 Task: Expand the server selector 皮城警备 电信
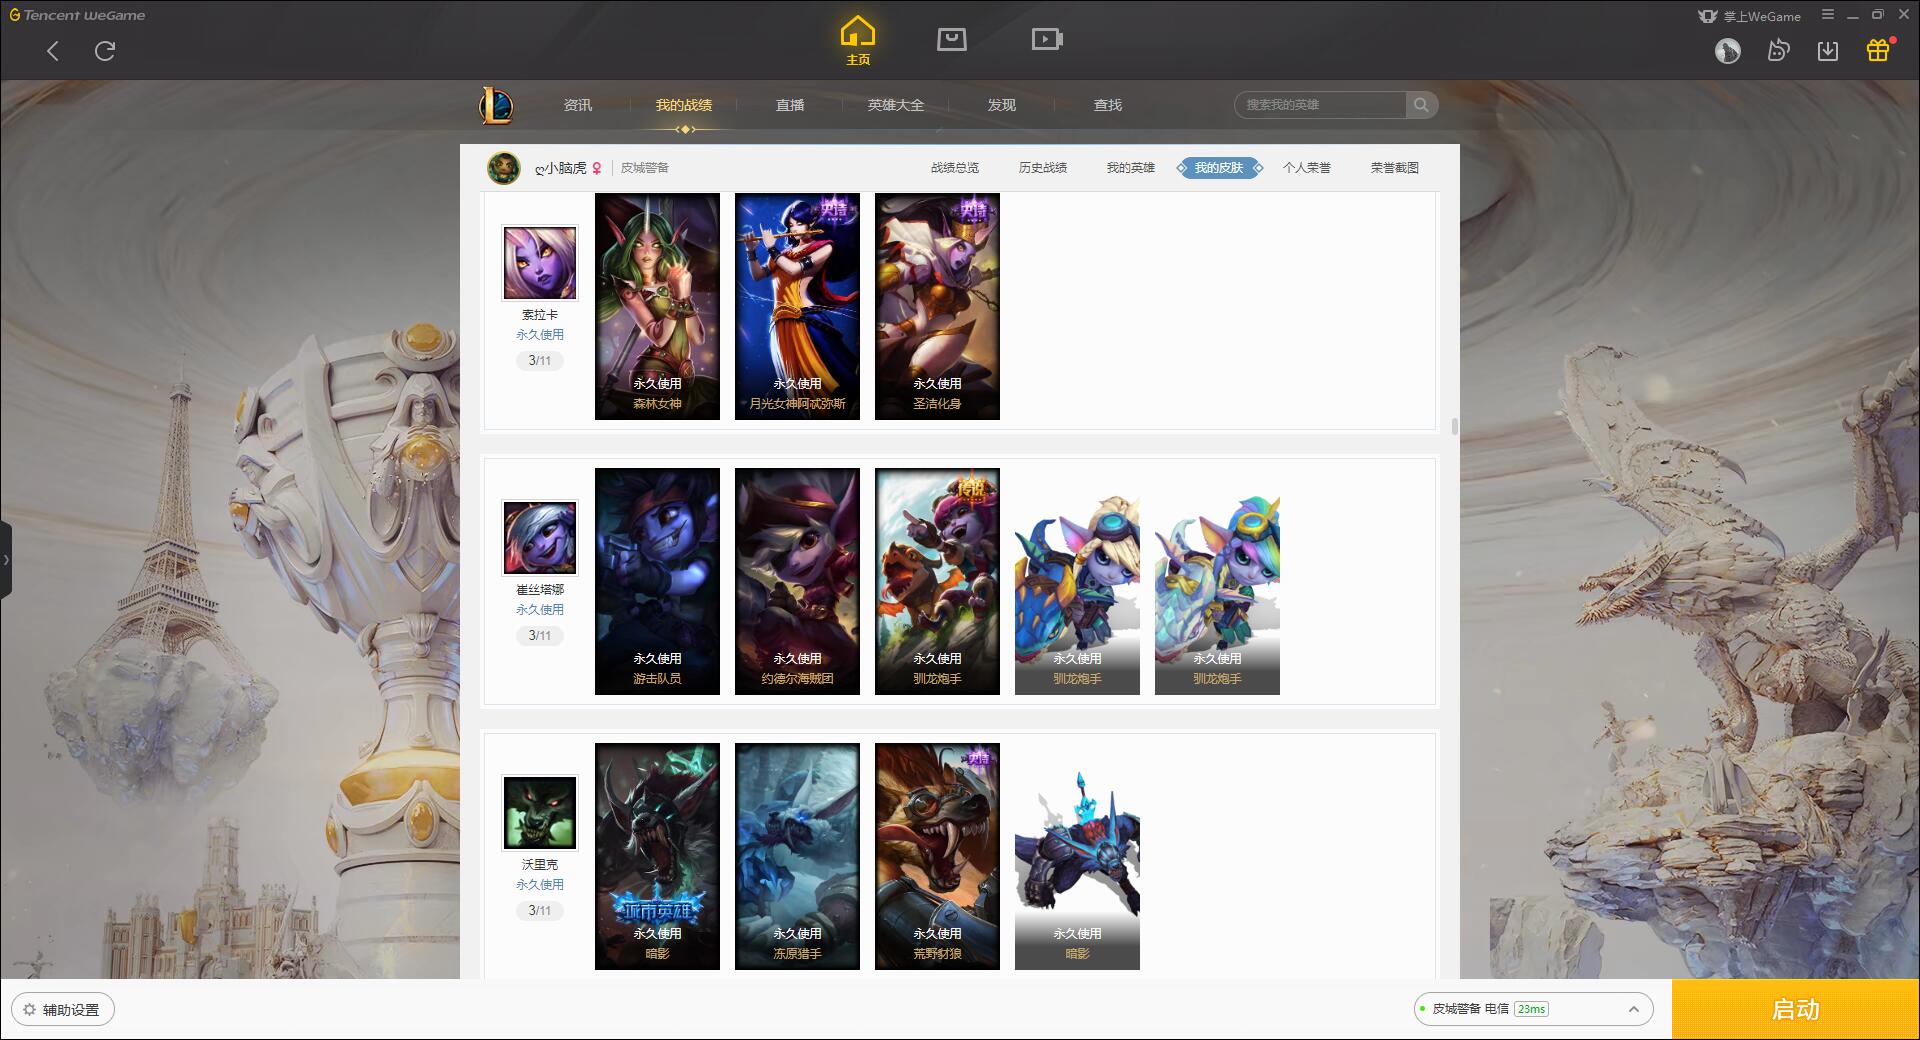[1533, 1009]
